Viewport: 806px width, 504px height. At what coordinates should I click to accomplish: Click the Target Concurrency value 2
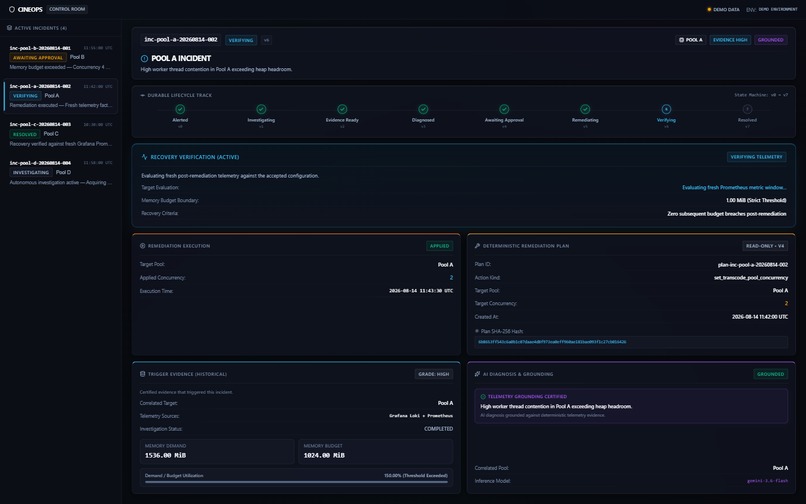(x=786, y=303)
